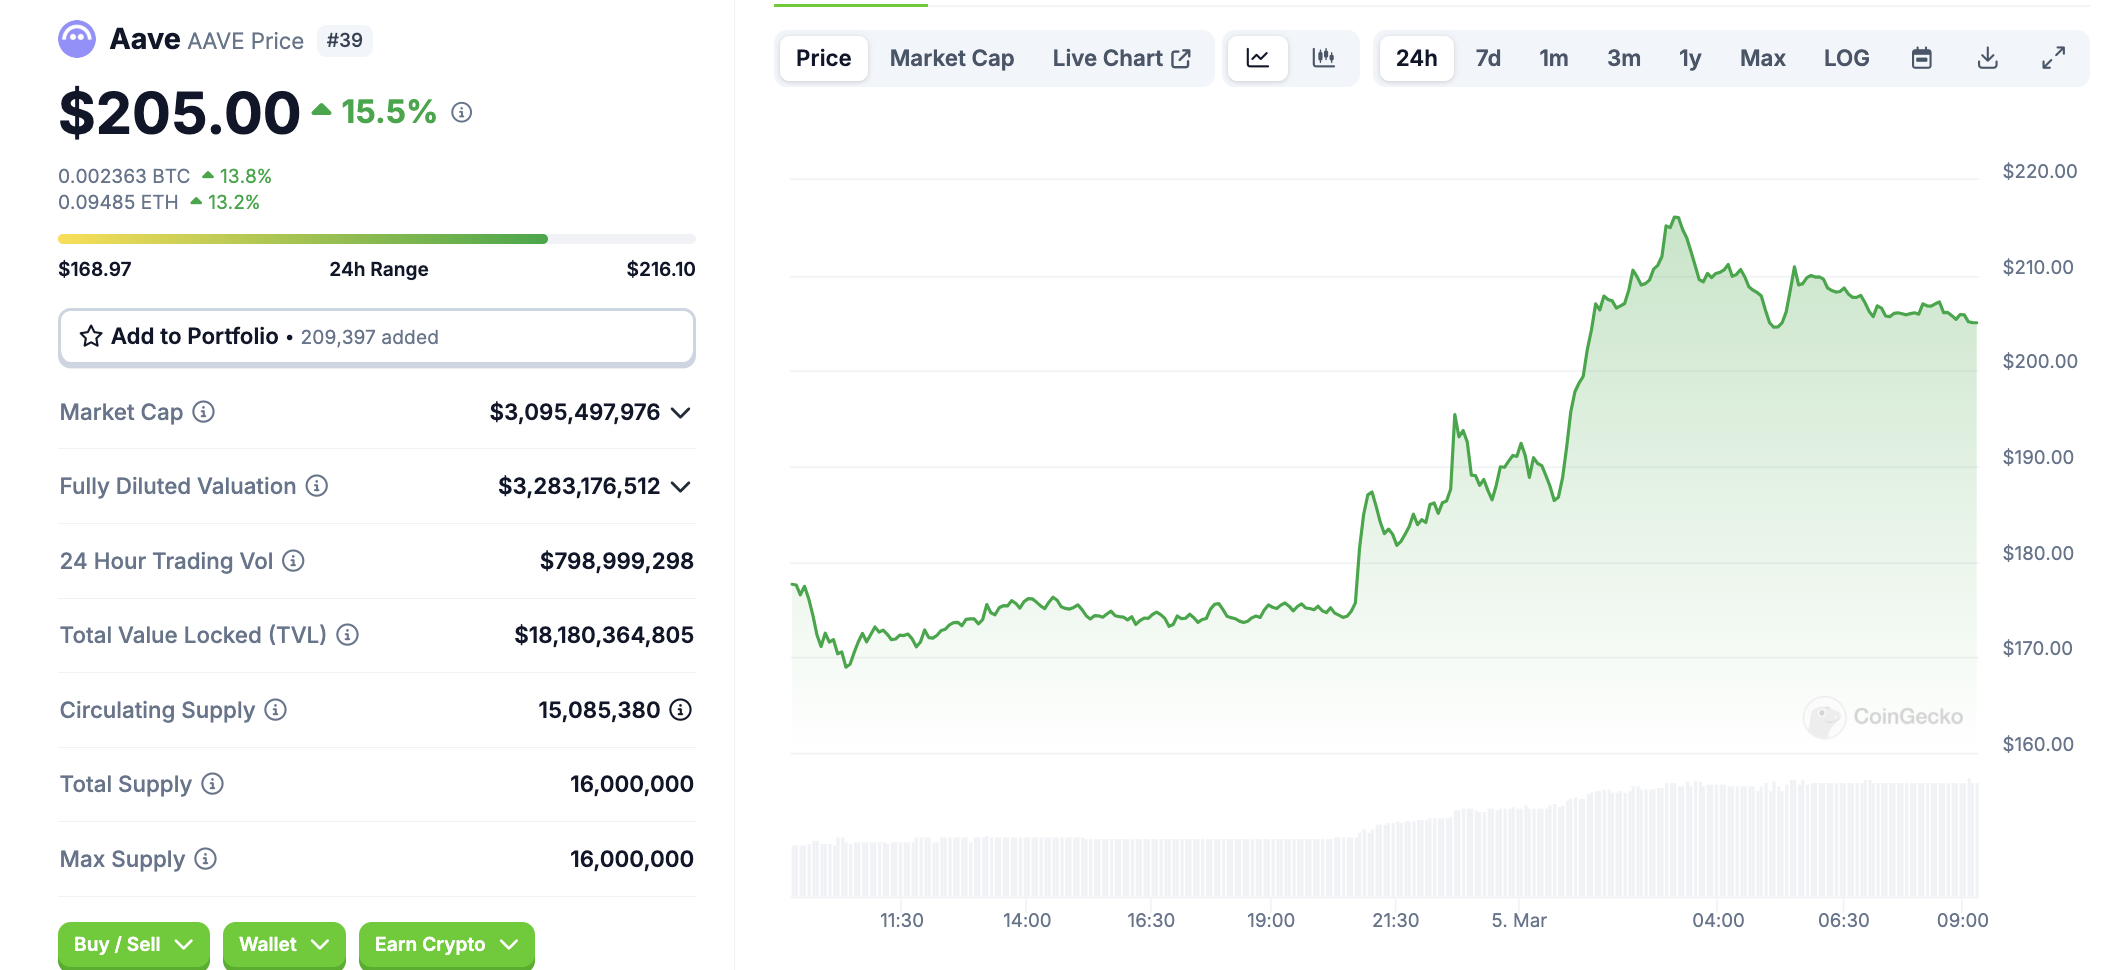
Task: Expand chart to fullscreen
Action: [x=2053, y=58]
